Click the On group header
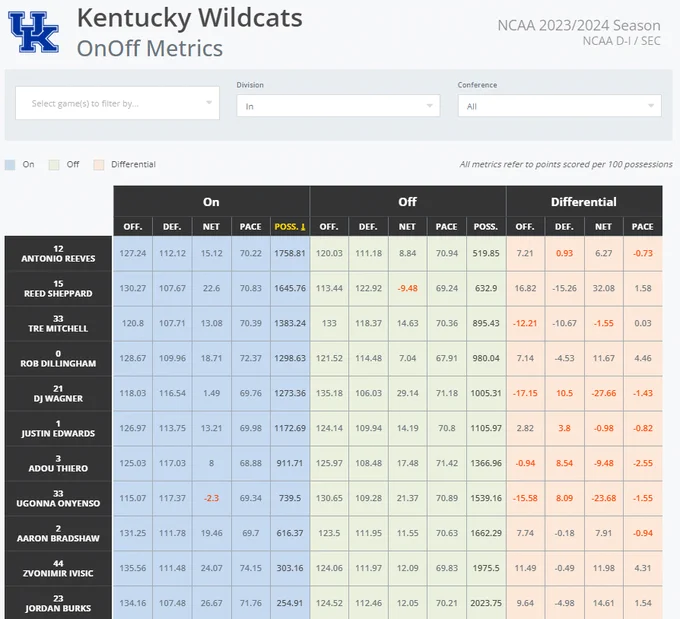 pos(211,202)
